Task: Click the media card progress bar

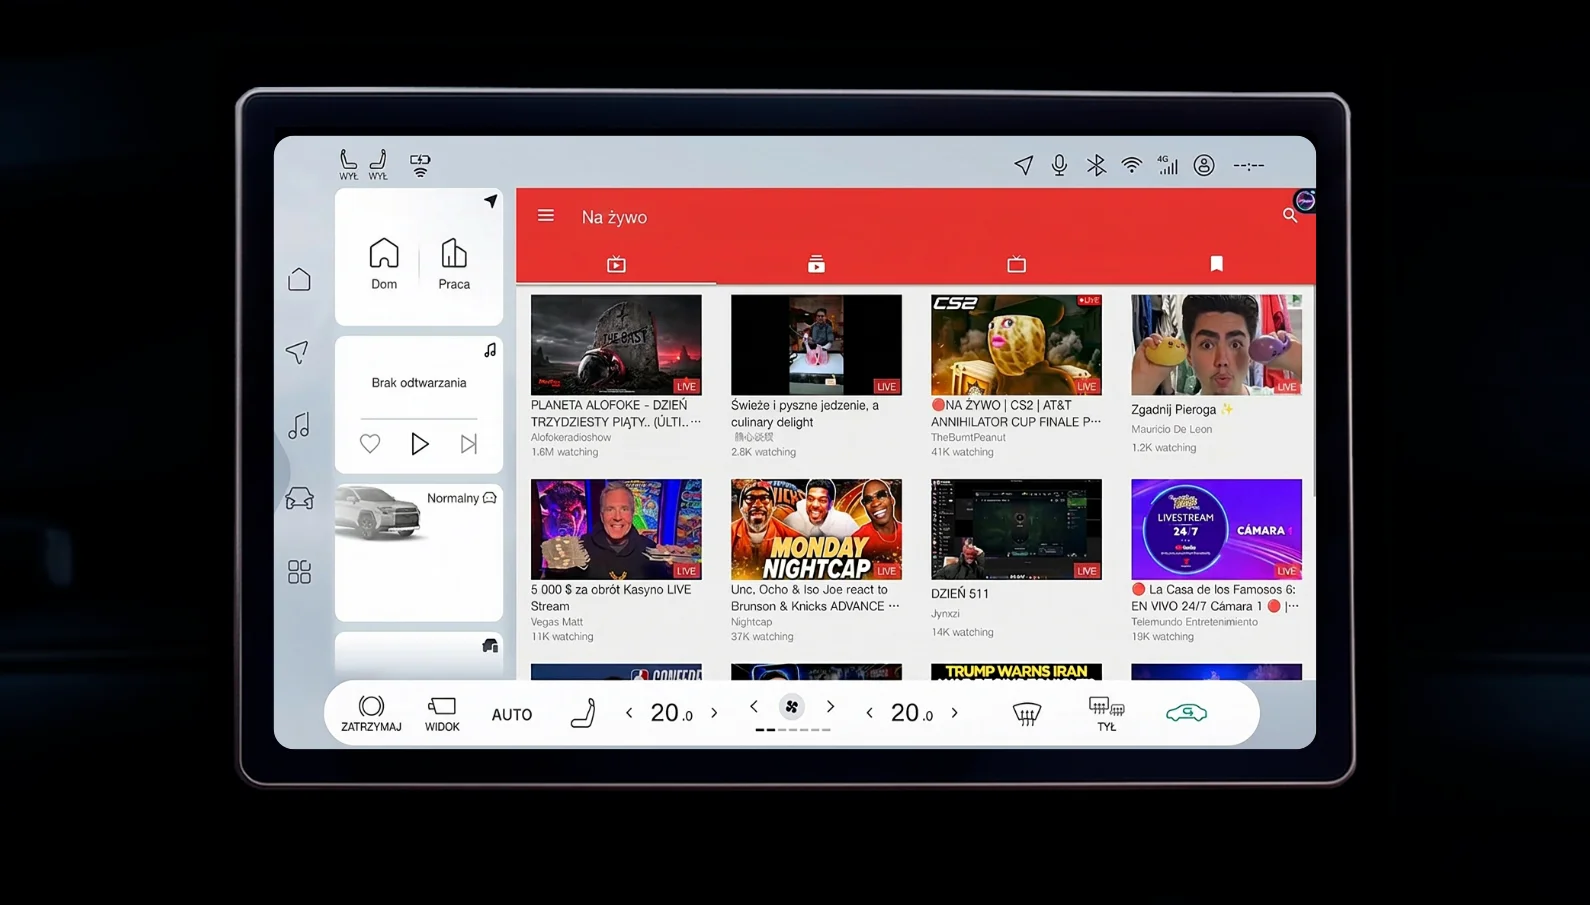Action: click(419, 418)
